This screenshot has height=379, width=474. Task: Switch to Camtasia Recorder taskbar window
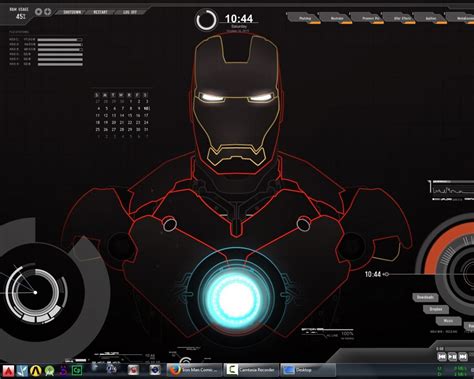[251, 370]
